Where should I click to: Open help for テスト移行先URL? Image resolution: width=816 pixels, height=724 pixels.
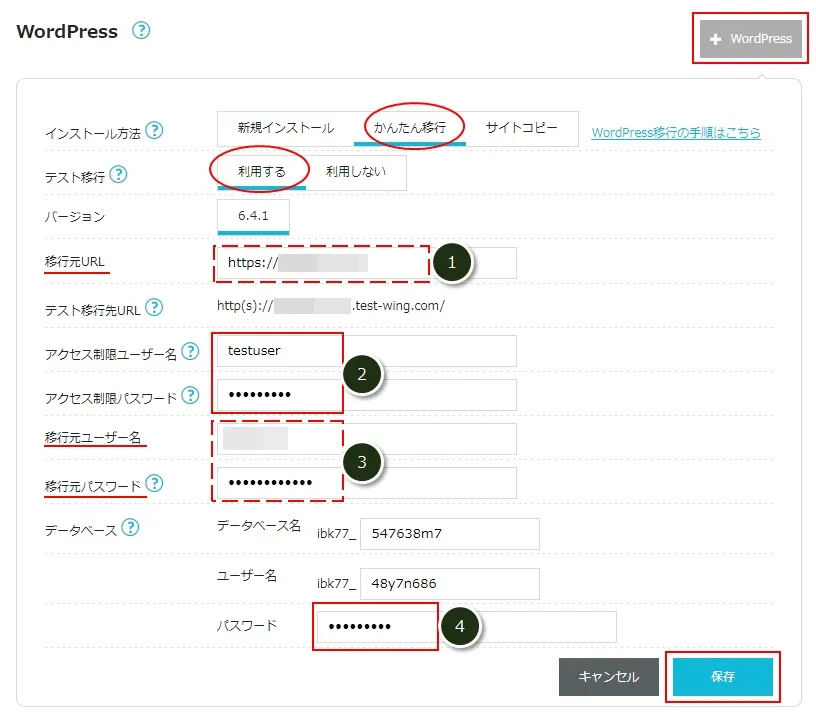[154, 307]
